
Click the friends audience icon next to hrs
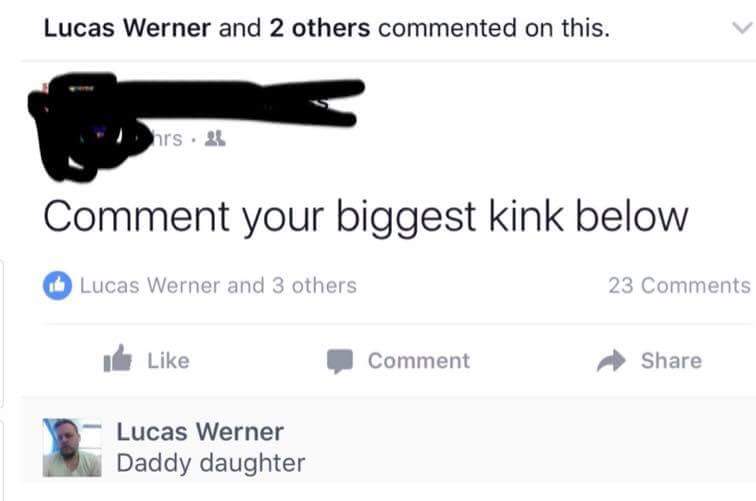[215, 139]
